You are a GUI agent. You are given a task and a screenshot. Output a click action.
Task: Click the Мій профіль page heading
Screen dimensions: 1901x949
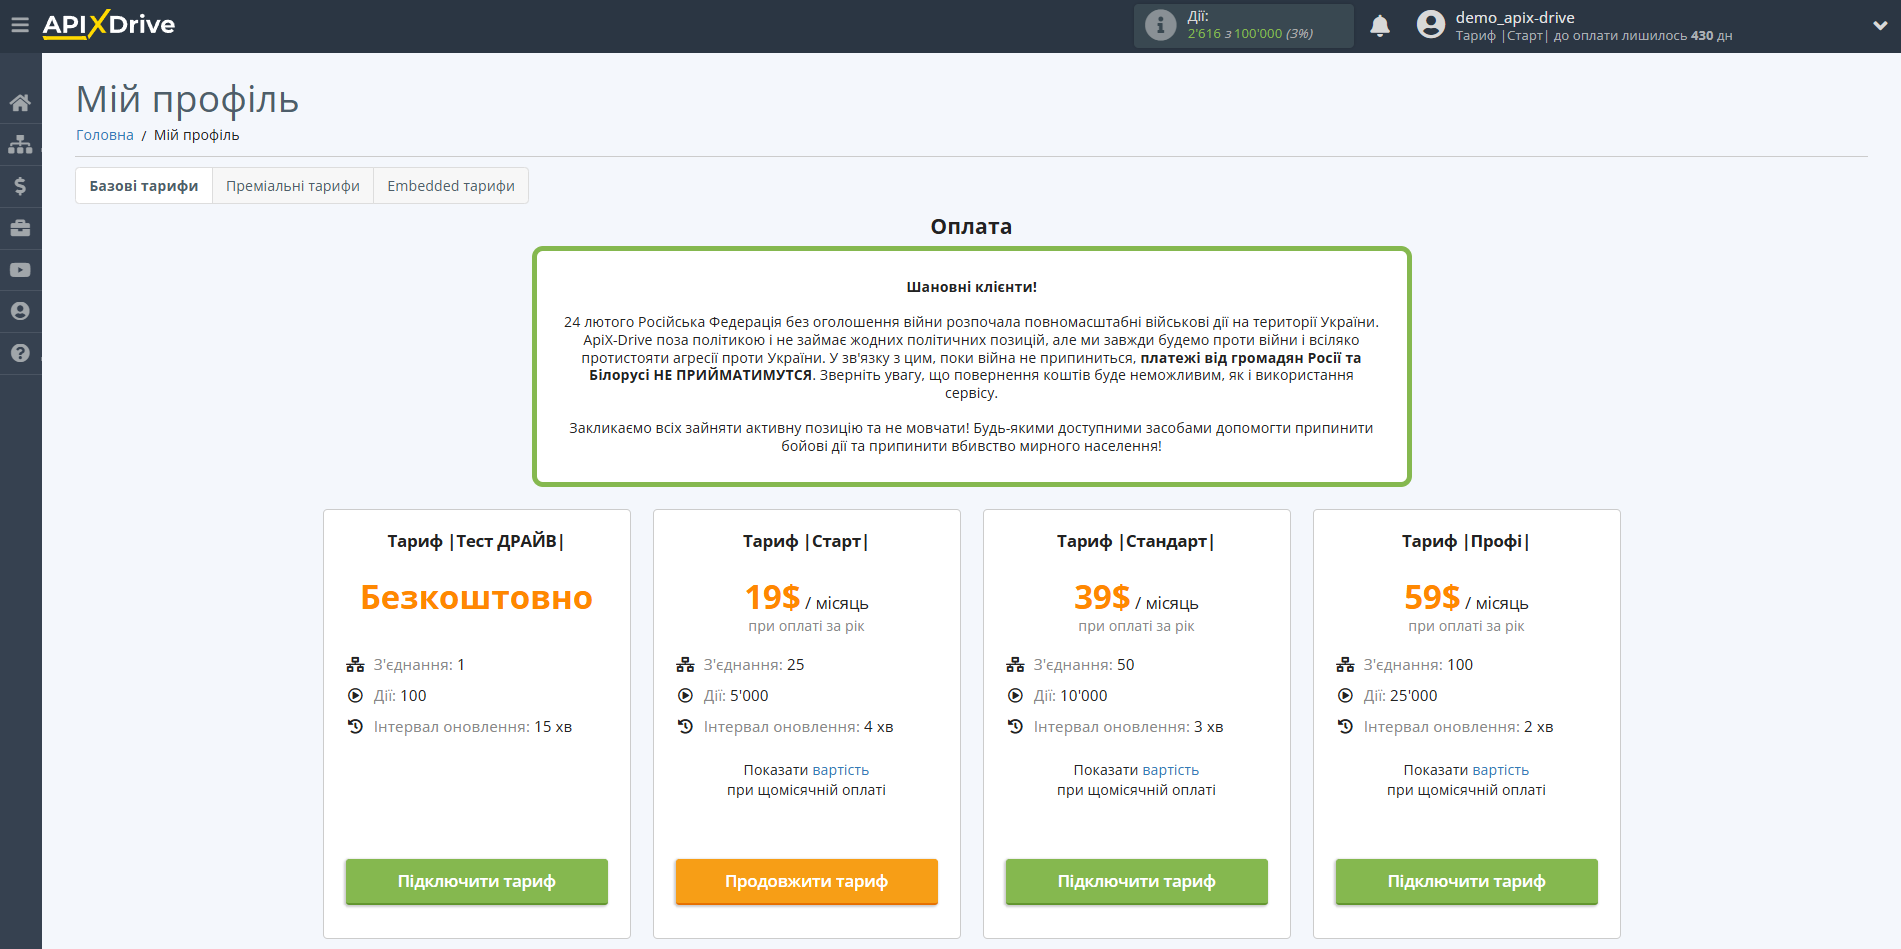[x=188, y=99]
